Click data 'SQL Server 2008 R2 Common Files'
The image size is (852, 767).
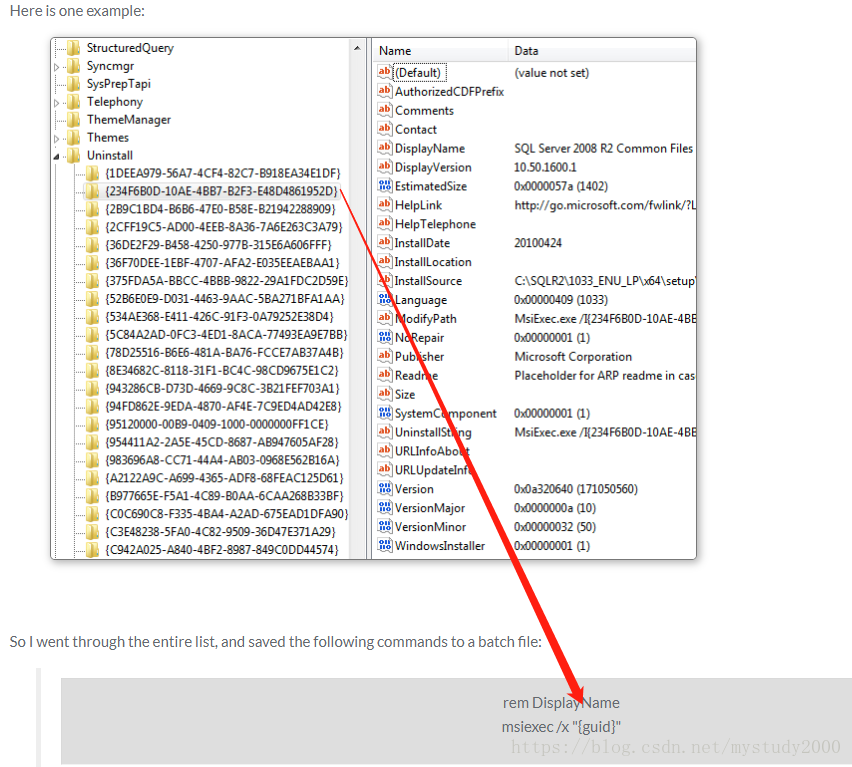tap(603, 148)
